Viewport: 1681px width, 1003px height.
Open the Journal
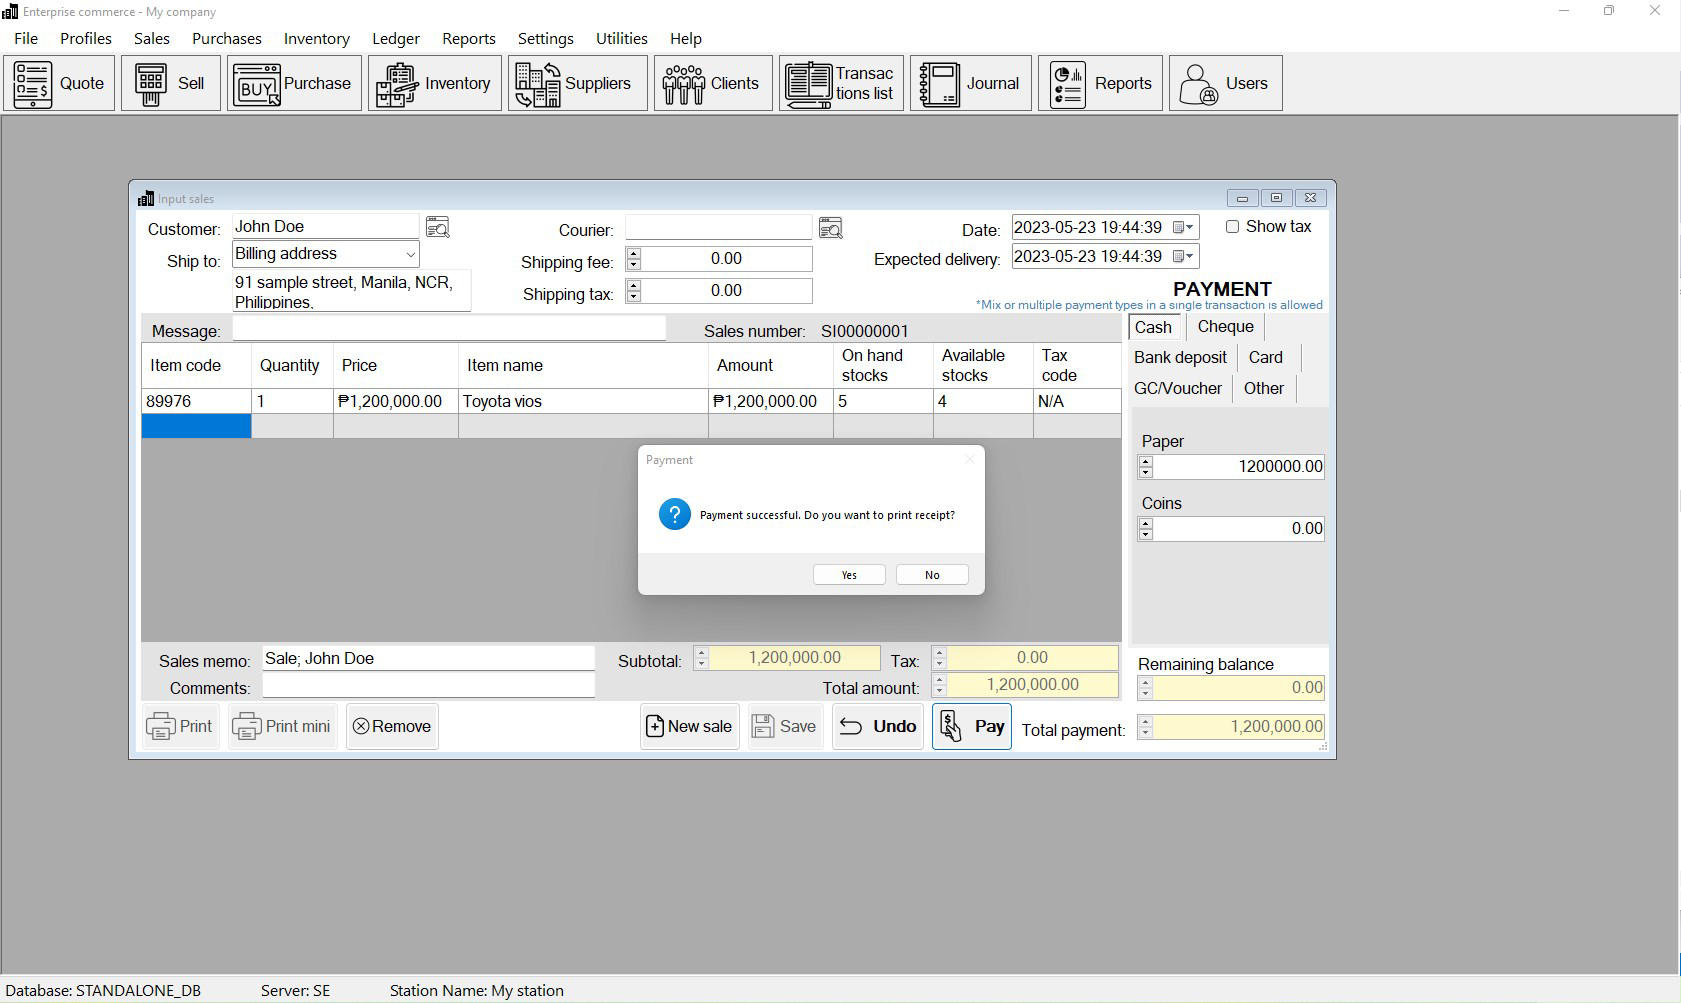(x=970, y=83)
